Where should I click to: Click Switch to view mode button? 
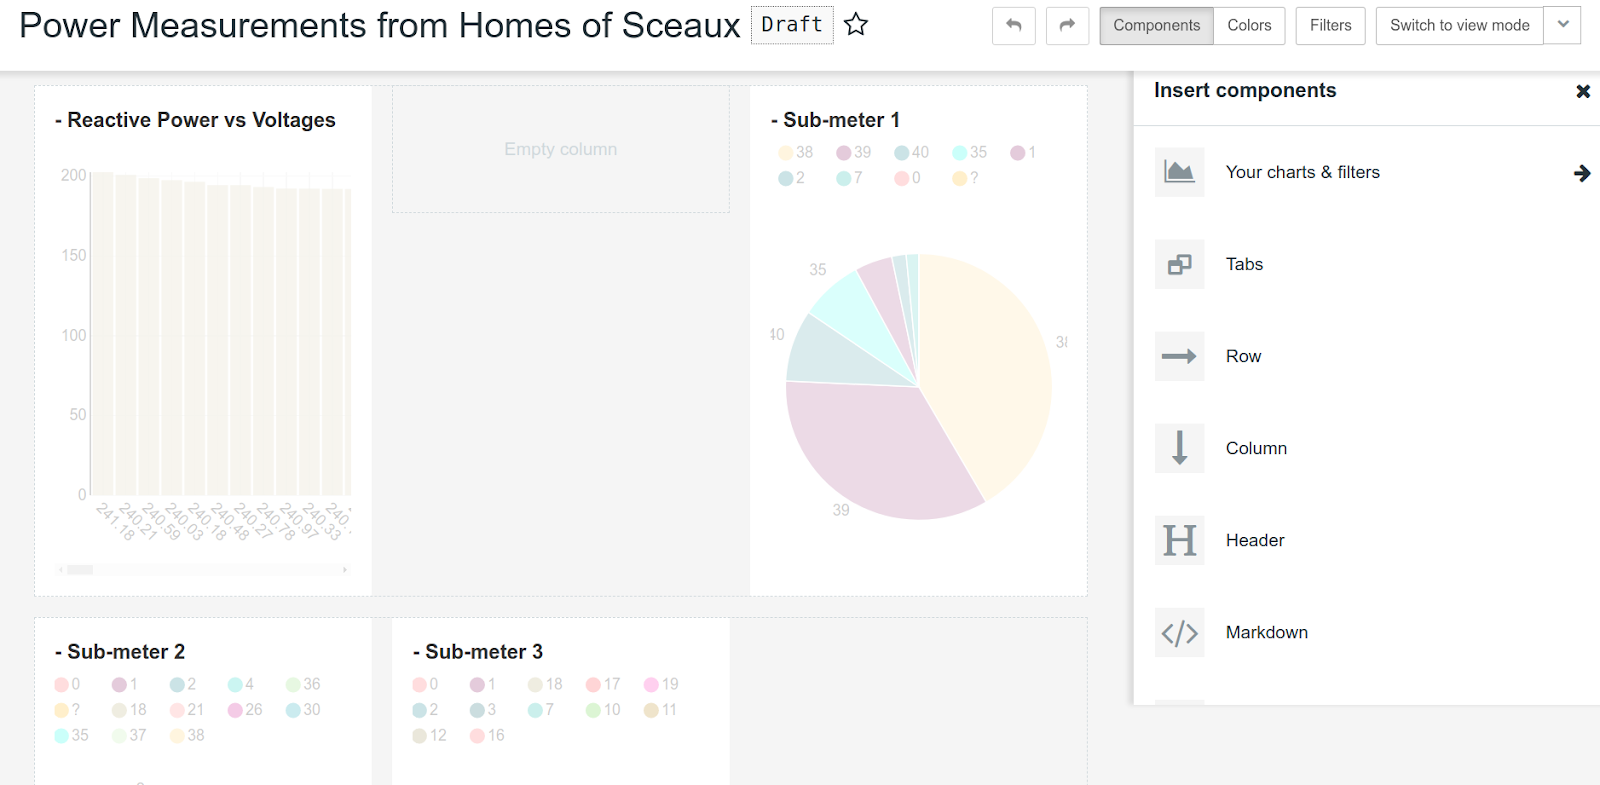(x=1459, y=26)
